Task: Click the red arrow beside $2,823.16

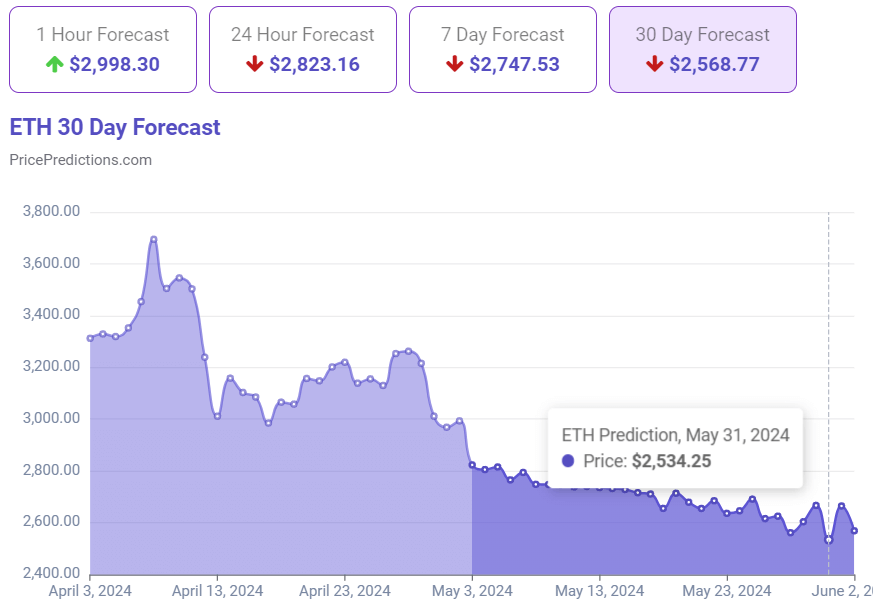Action: click(253, 65)
